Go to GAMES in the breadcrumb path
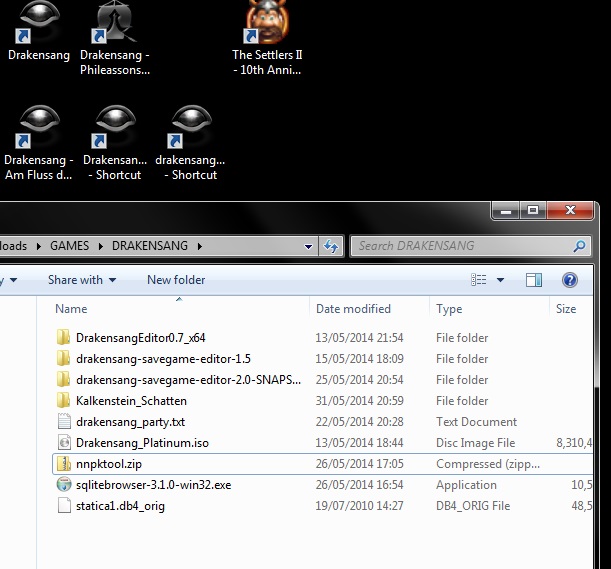This screenshot has width=611, height=569. [69, 246]
